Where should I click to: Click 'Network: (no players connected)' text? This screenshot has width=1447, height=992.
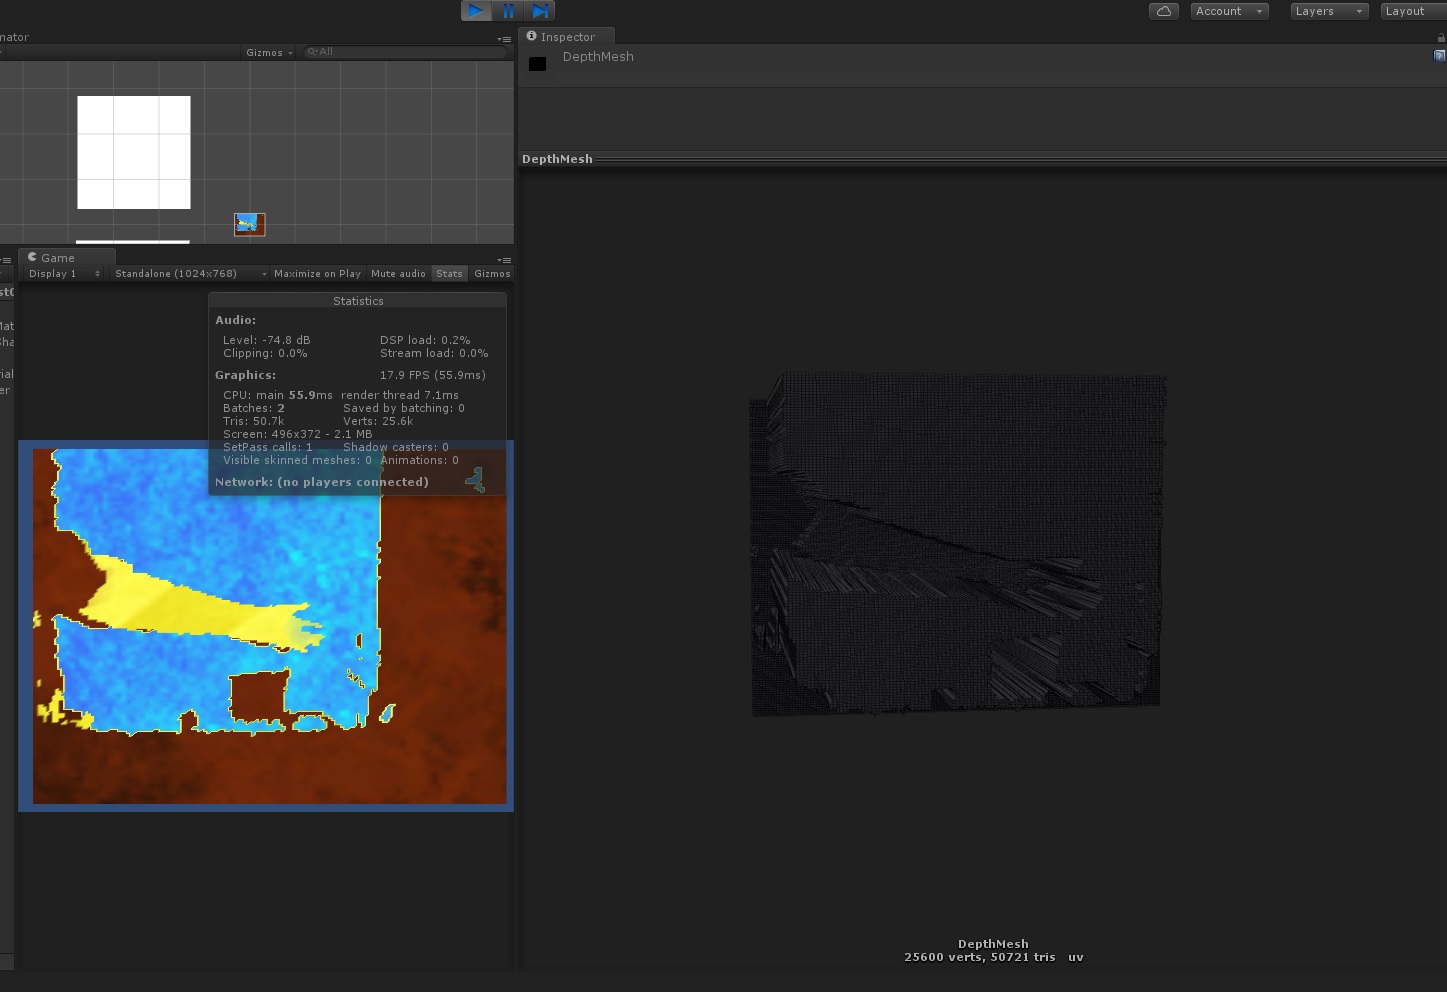coord(322,482)
